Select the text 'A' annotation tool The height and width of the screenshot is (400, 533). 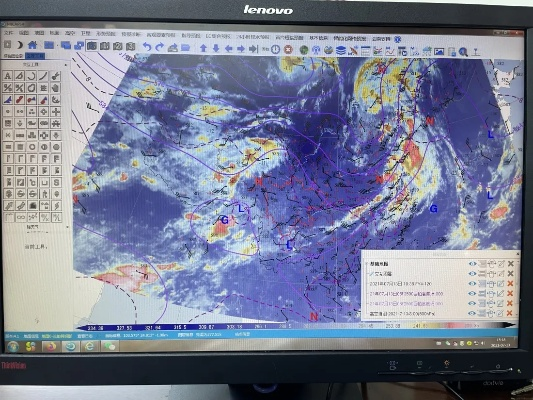(8, 76)
